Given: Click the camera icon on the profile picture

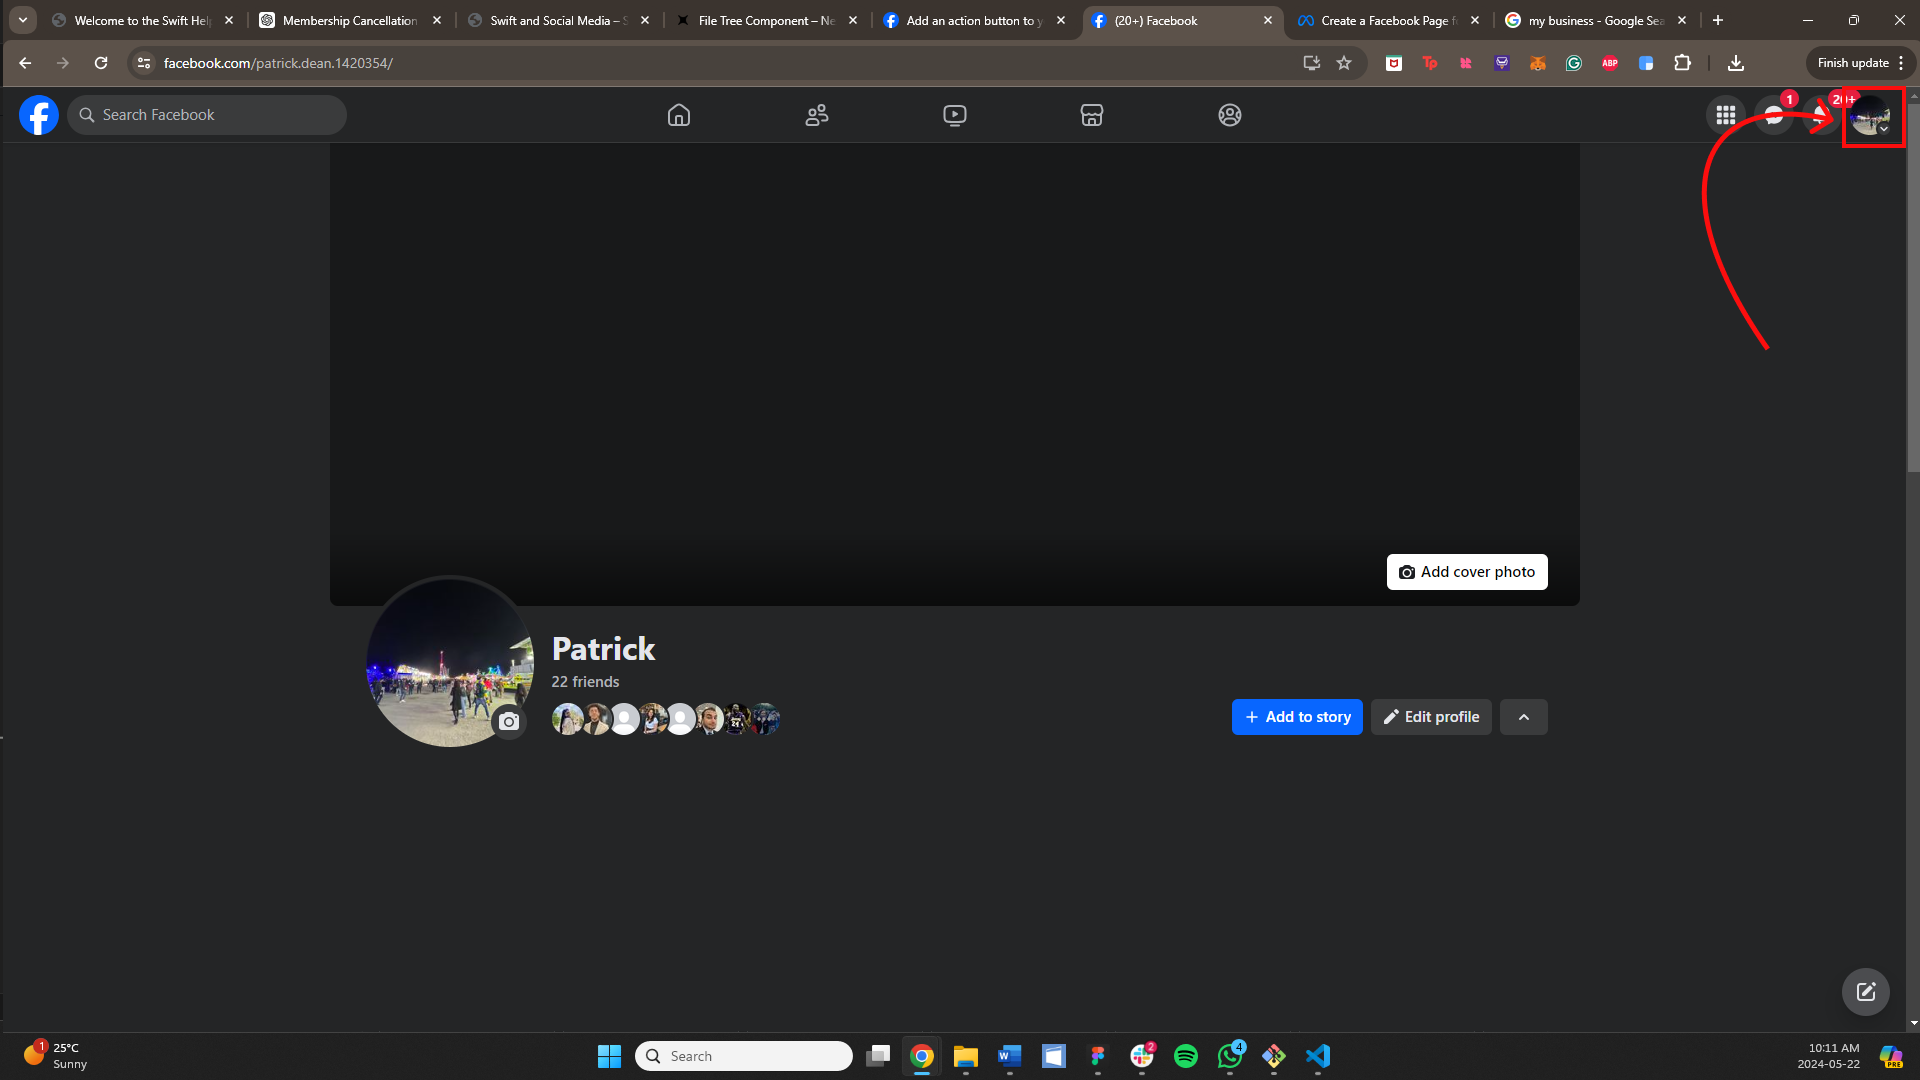Looking at the screenshot, I should tap(509, 721).
